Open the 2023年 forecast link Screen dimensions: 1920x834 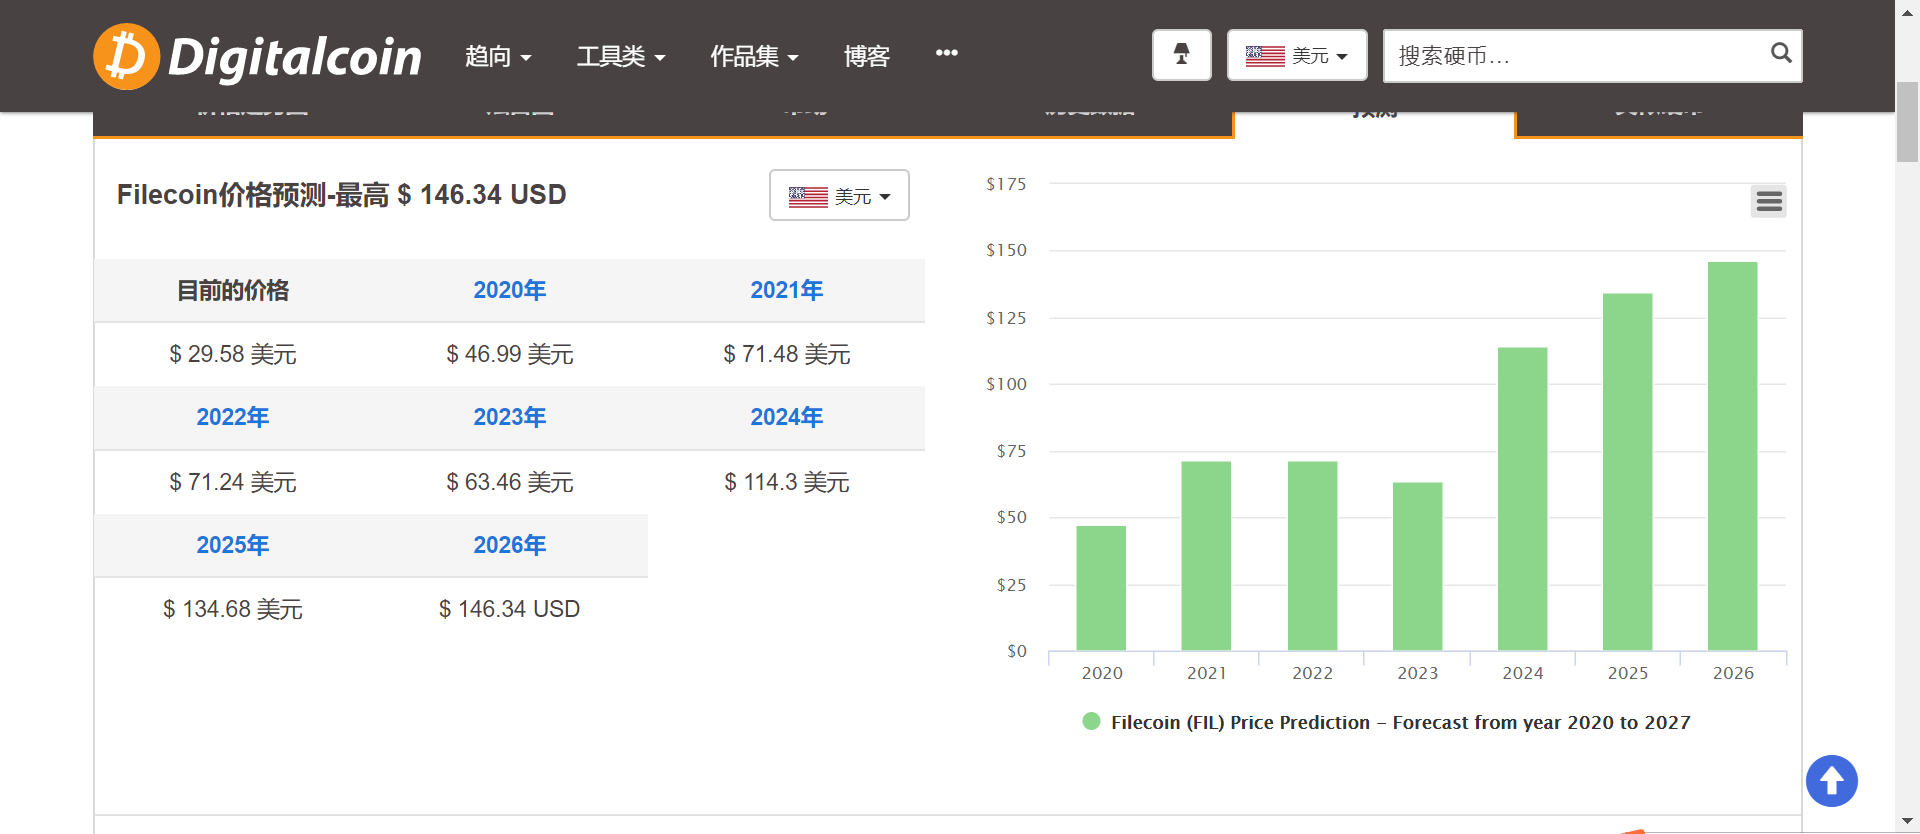(x=510, y=417)
